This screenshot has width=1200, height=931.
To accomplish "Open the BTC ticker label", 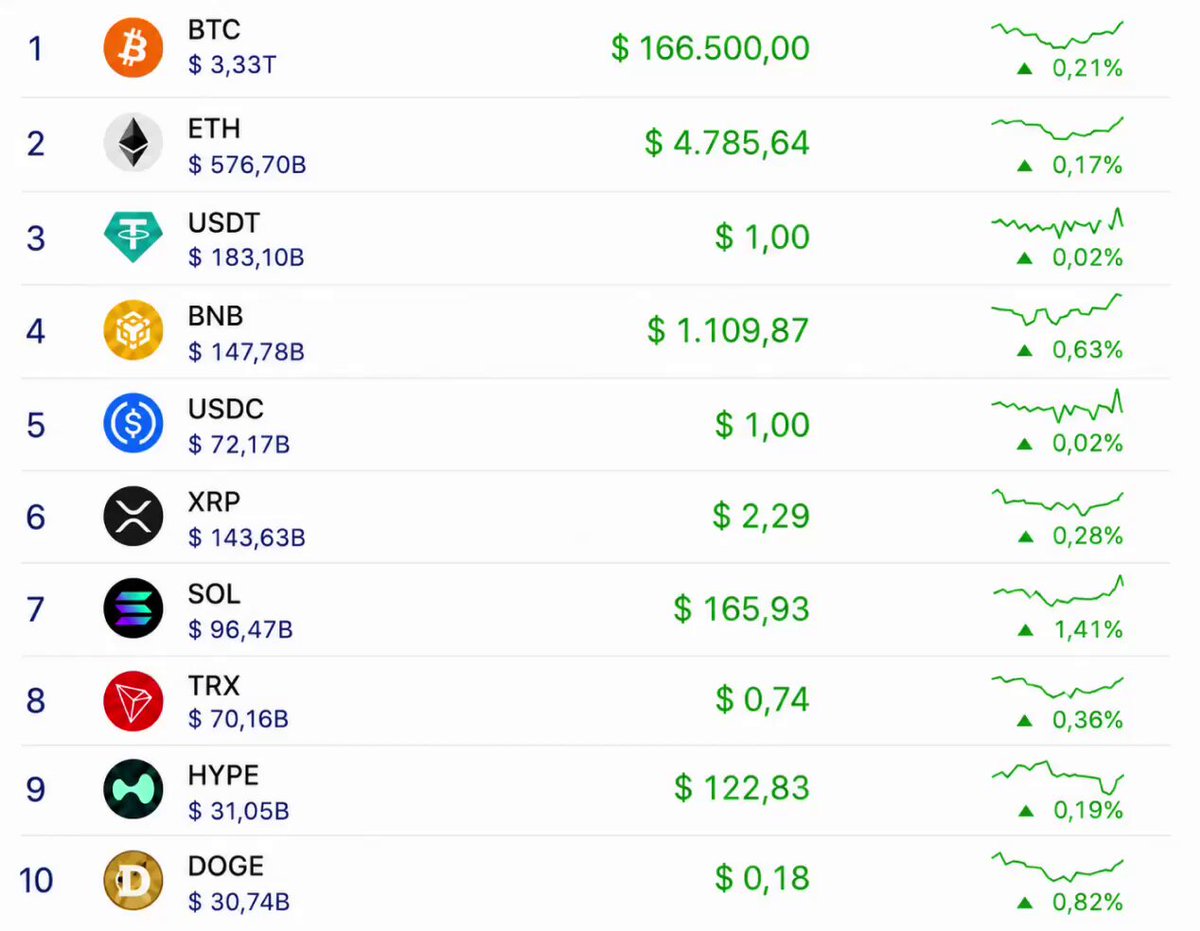I will click(214, 30).
